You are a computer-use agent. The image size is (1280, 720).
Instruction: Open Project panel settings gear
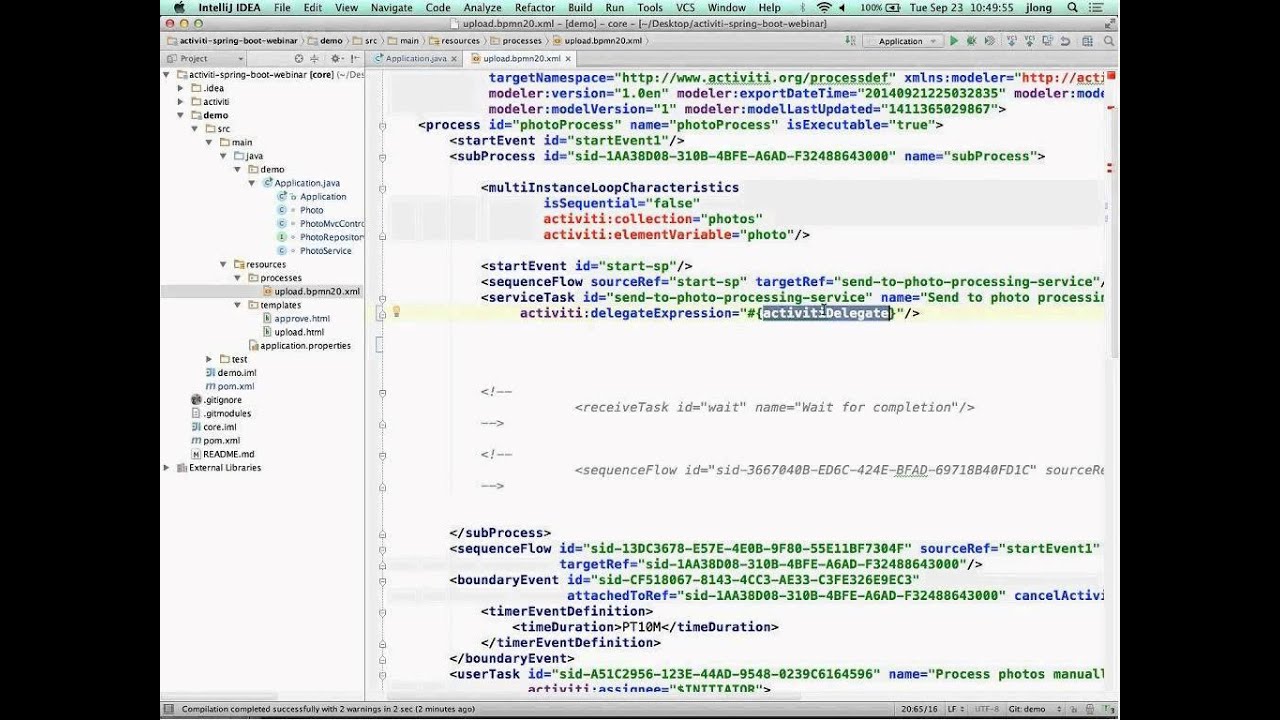[x=337, y=59]
